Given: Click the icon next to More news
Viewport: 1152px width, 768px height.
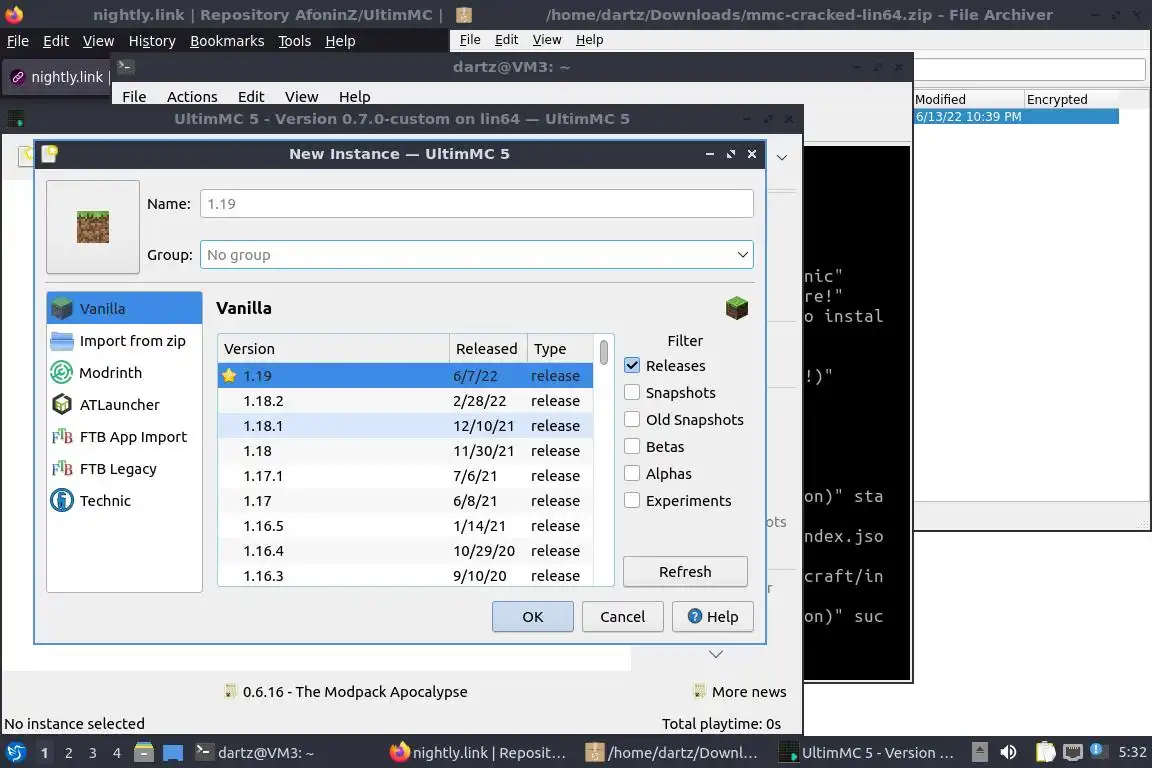Looking at the screenshot, I should click(699, 692).
